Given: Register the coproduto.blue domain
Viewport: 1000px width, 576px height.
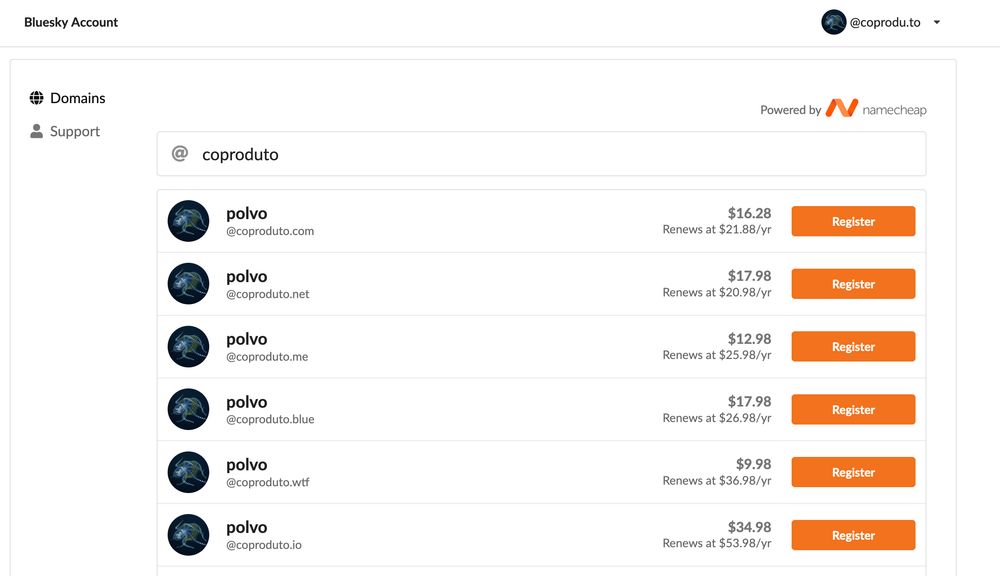Looking at the screenshot, I should 853,410.
